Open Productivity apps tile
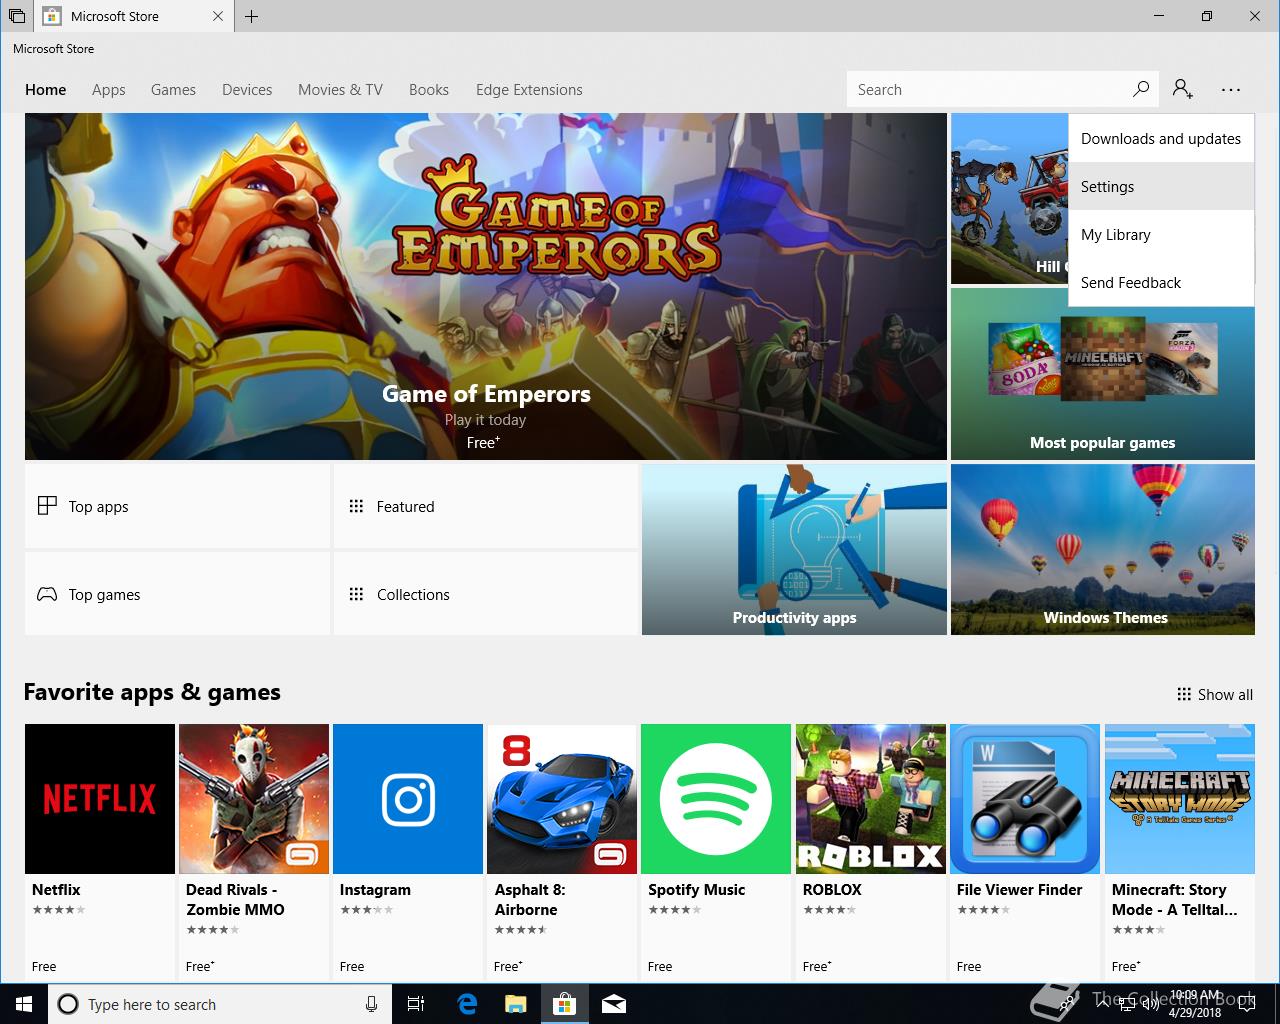Viewport: 1280px width, 1024px height. (x=794, y=549)
